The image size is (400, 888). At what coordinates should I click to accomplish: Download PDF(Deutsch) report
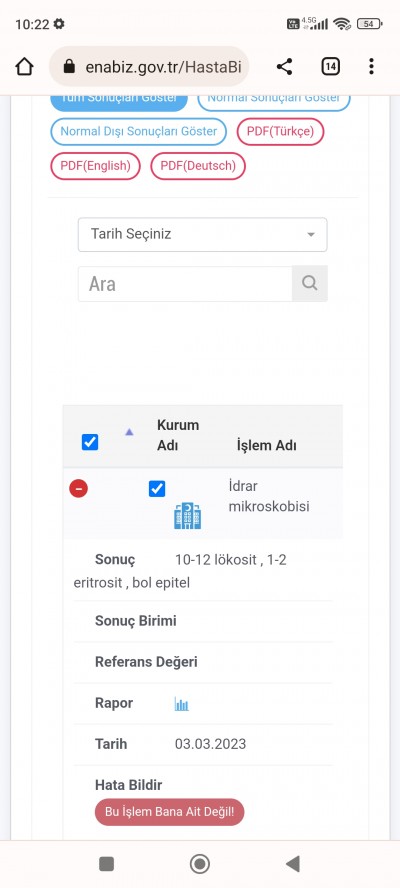click(198, 166)
